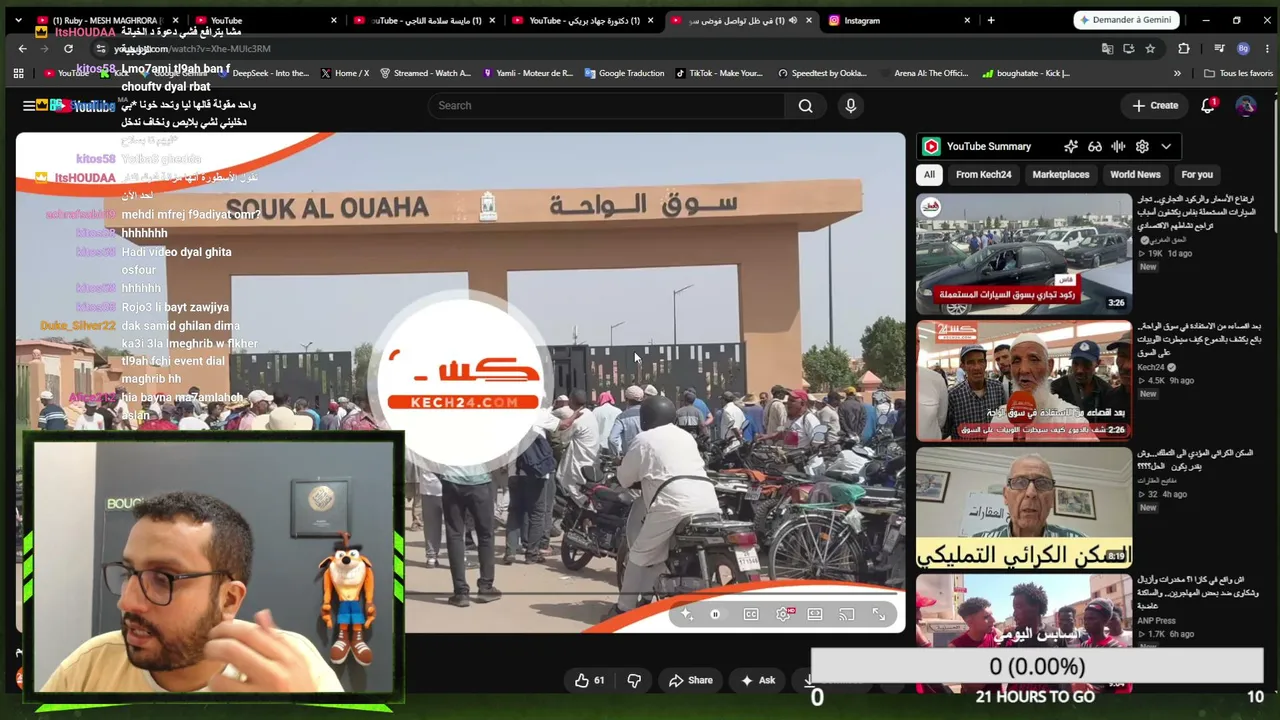Open the Speedtest by Ookla bookmark

(x=821, y=73)
